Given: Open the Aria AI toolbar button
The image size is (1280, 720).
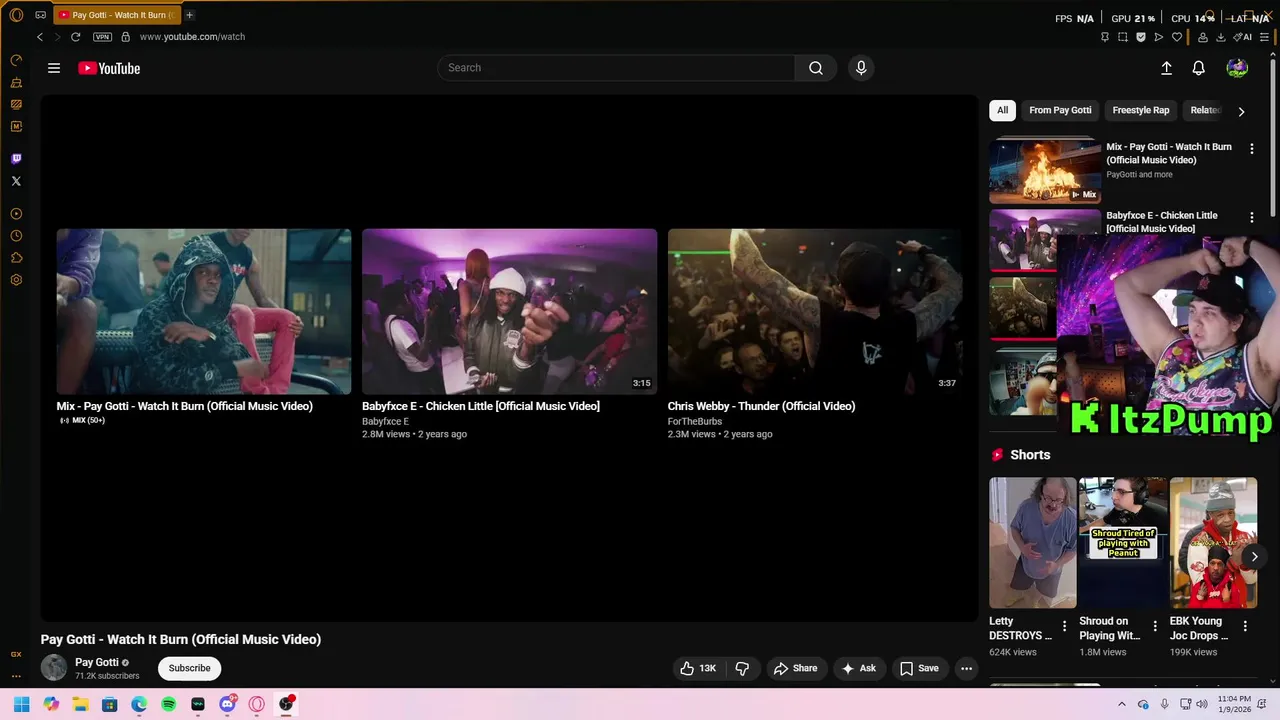Looking at the screenshot, I should (1243, 37).
